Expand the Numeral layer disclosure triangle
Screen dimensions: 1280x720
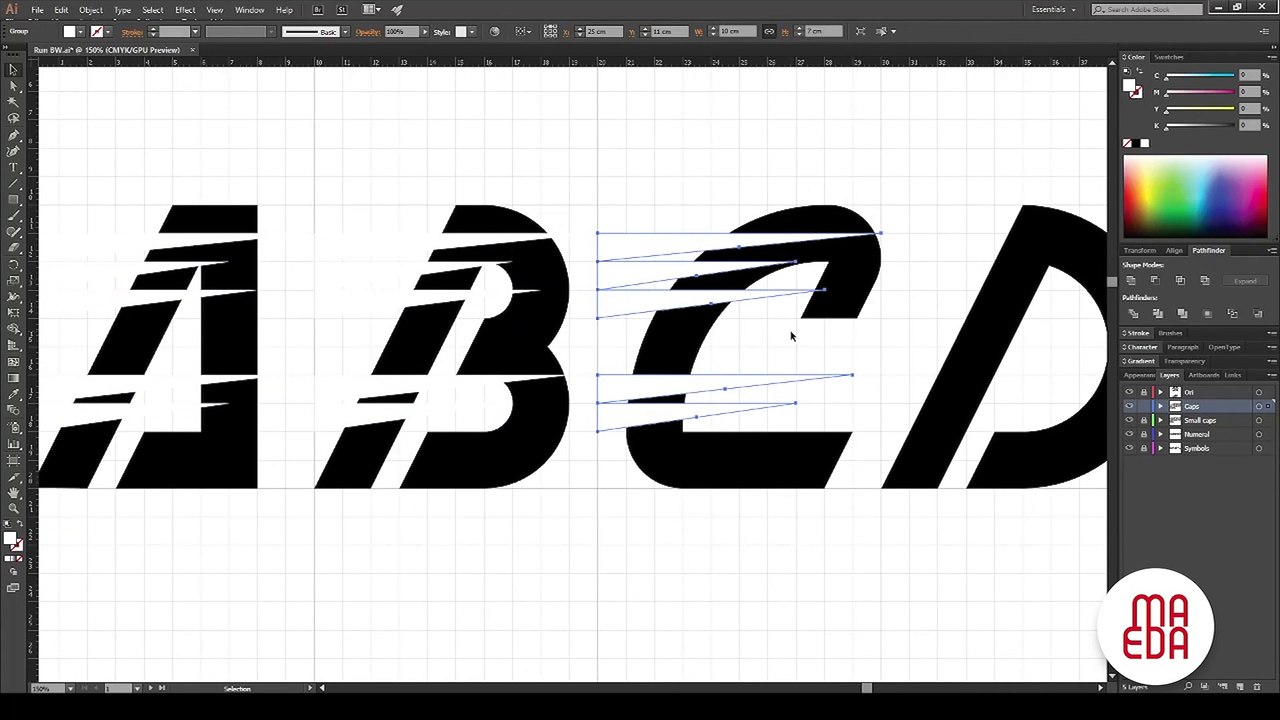(1161, 434)
